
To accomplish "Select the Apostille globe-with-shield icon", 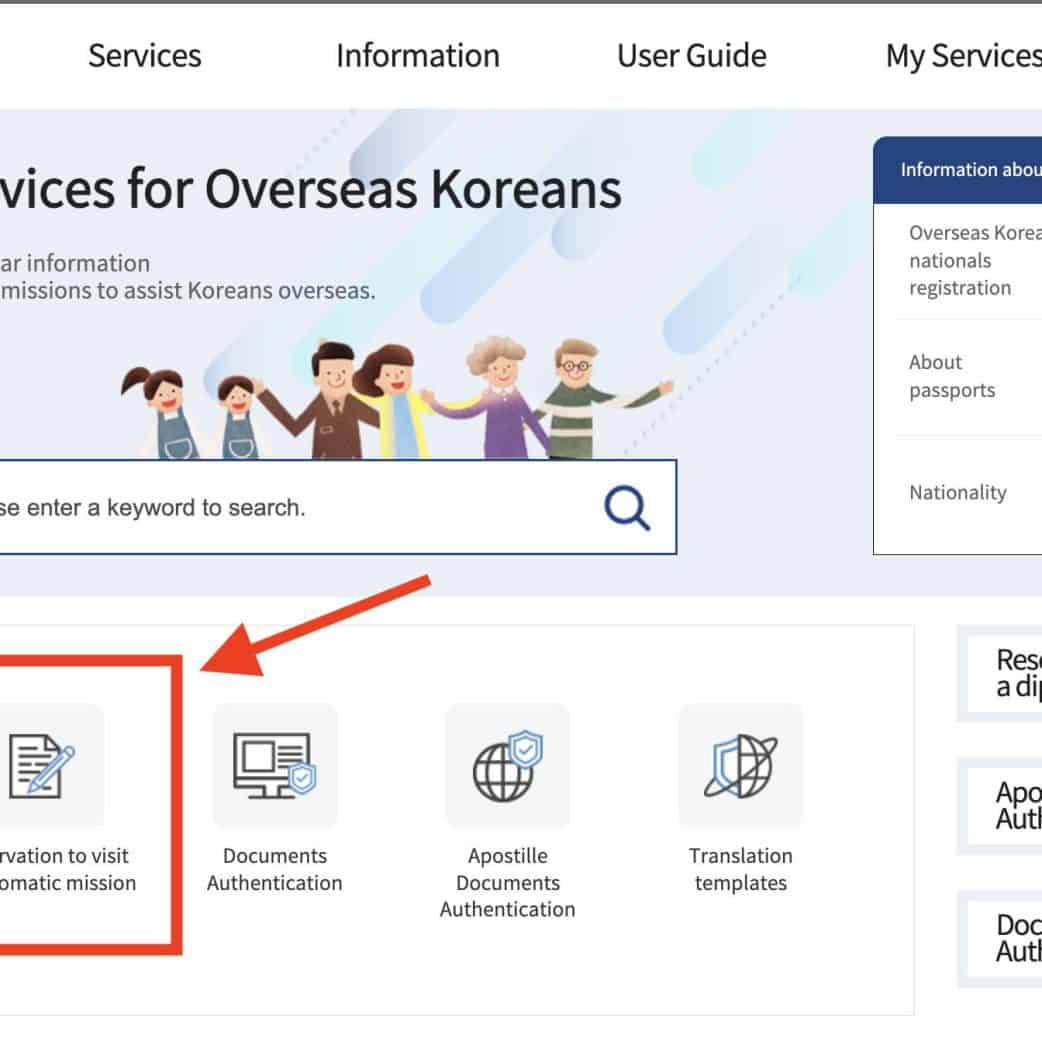I will click(x=507, y=765).
